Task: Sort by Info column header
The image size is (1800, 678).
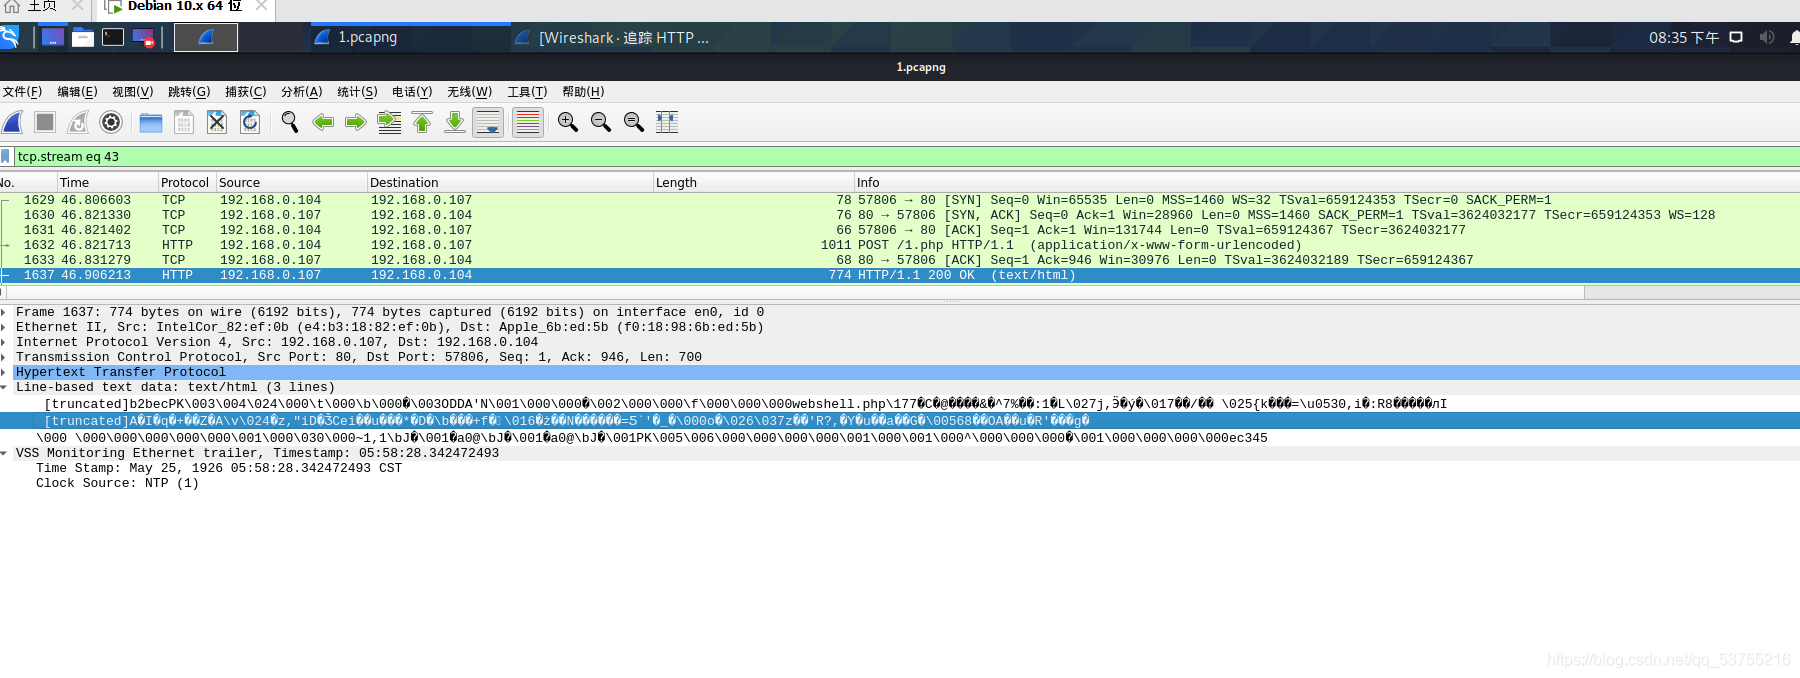Action: pos(1326,182)
